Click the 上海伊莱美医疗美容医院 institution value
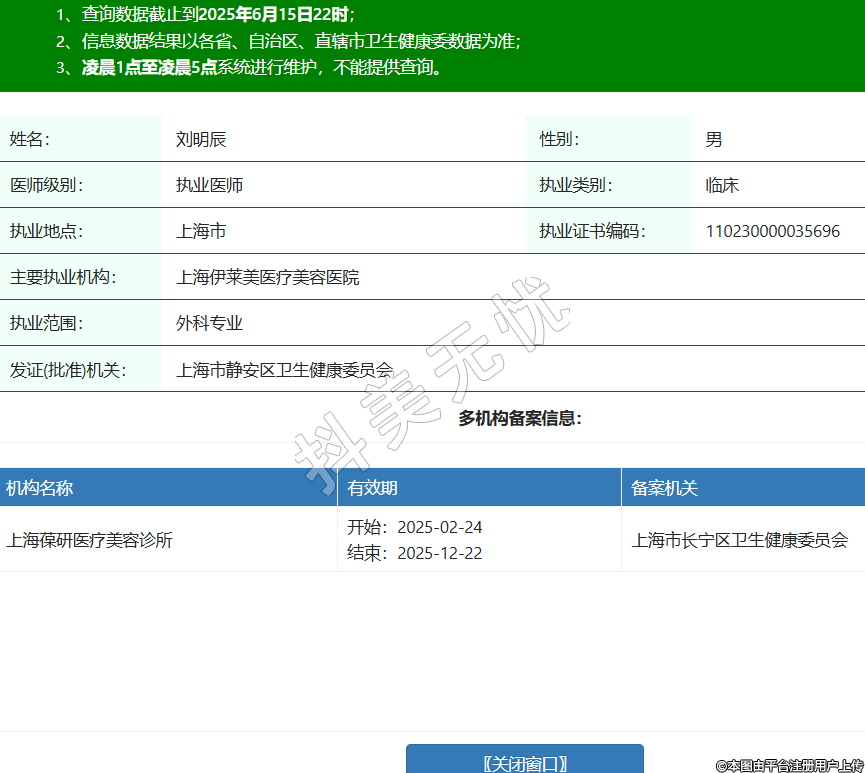The image size is (865, 773). coord(267,277)
